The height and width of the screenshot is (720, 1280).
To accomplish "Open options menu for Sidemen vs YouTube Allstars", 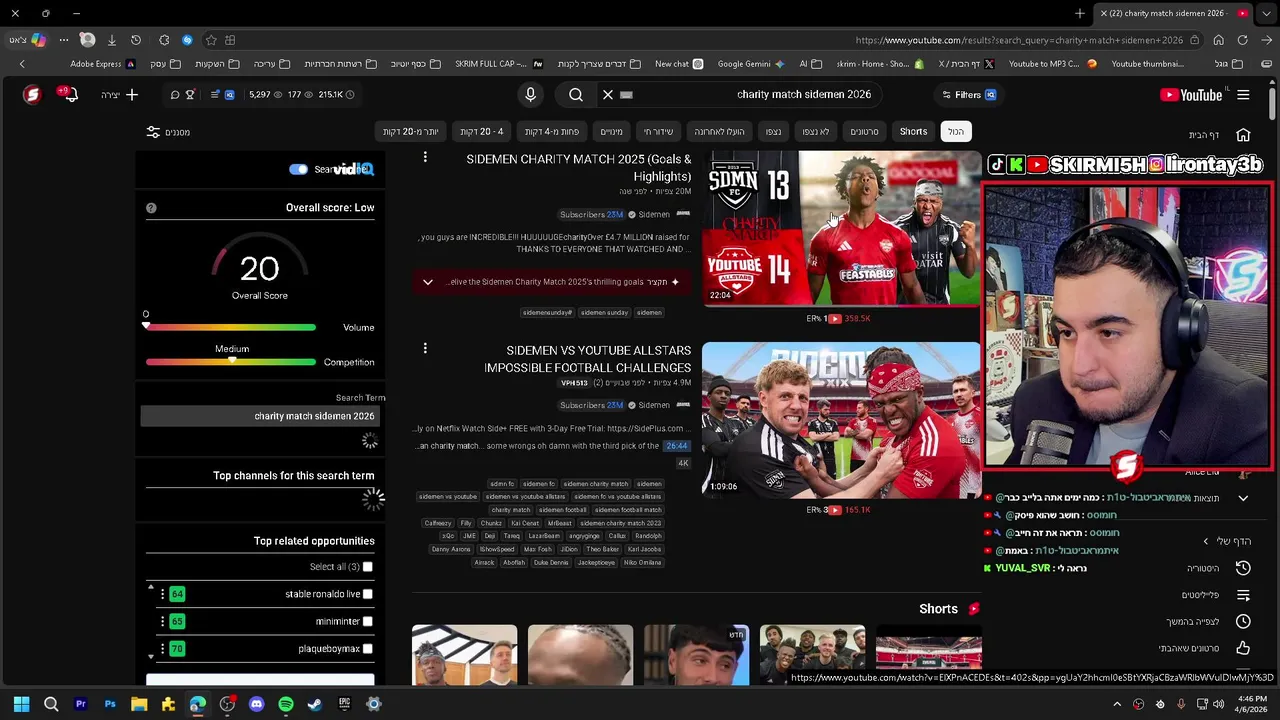I will tap(425, 348).
